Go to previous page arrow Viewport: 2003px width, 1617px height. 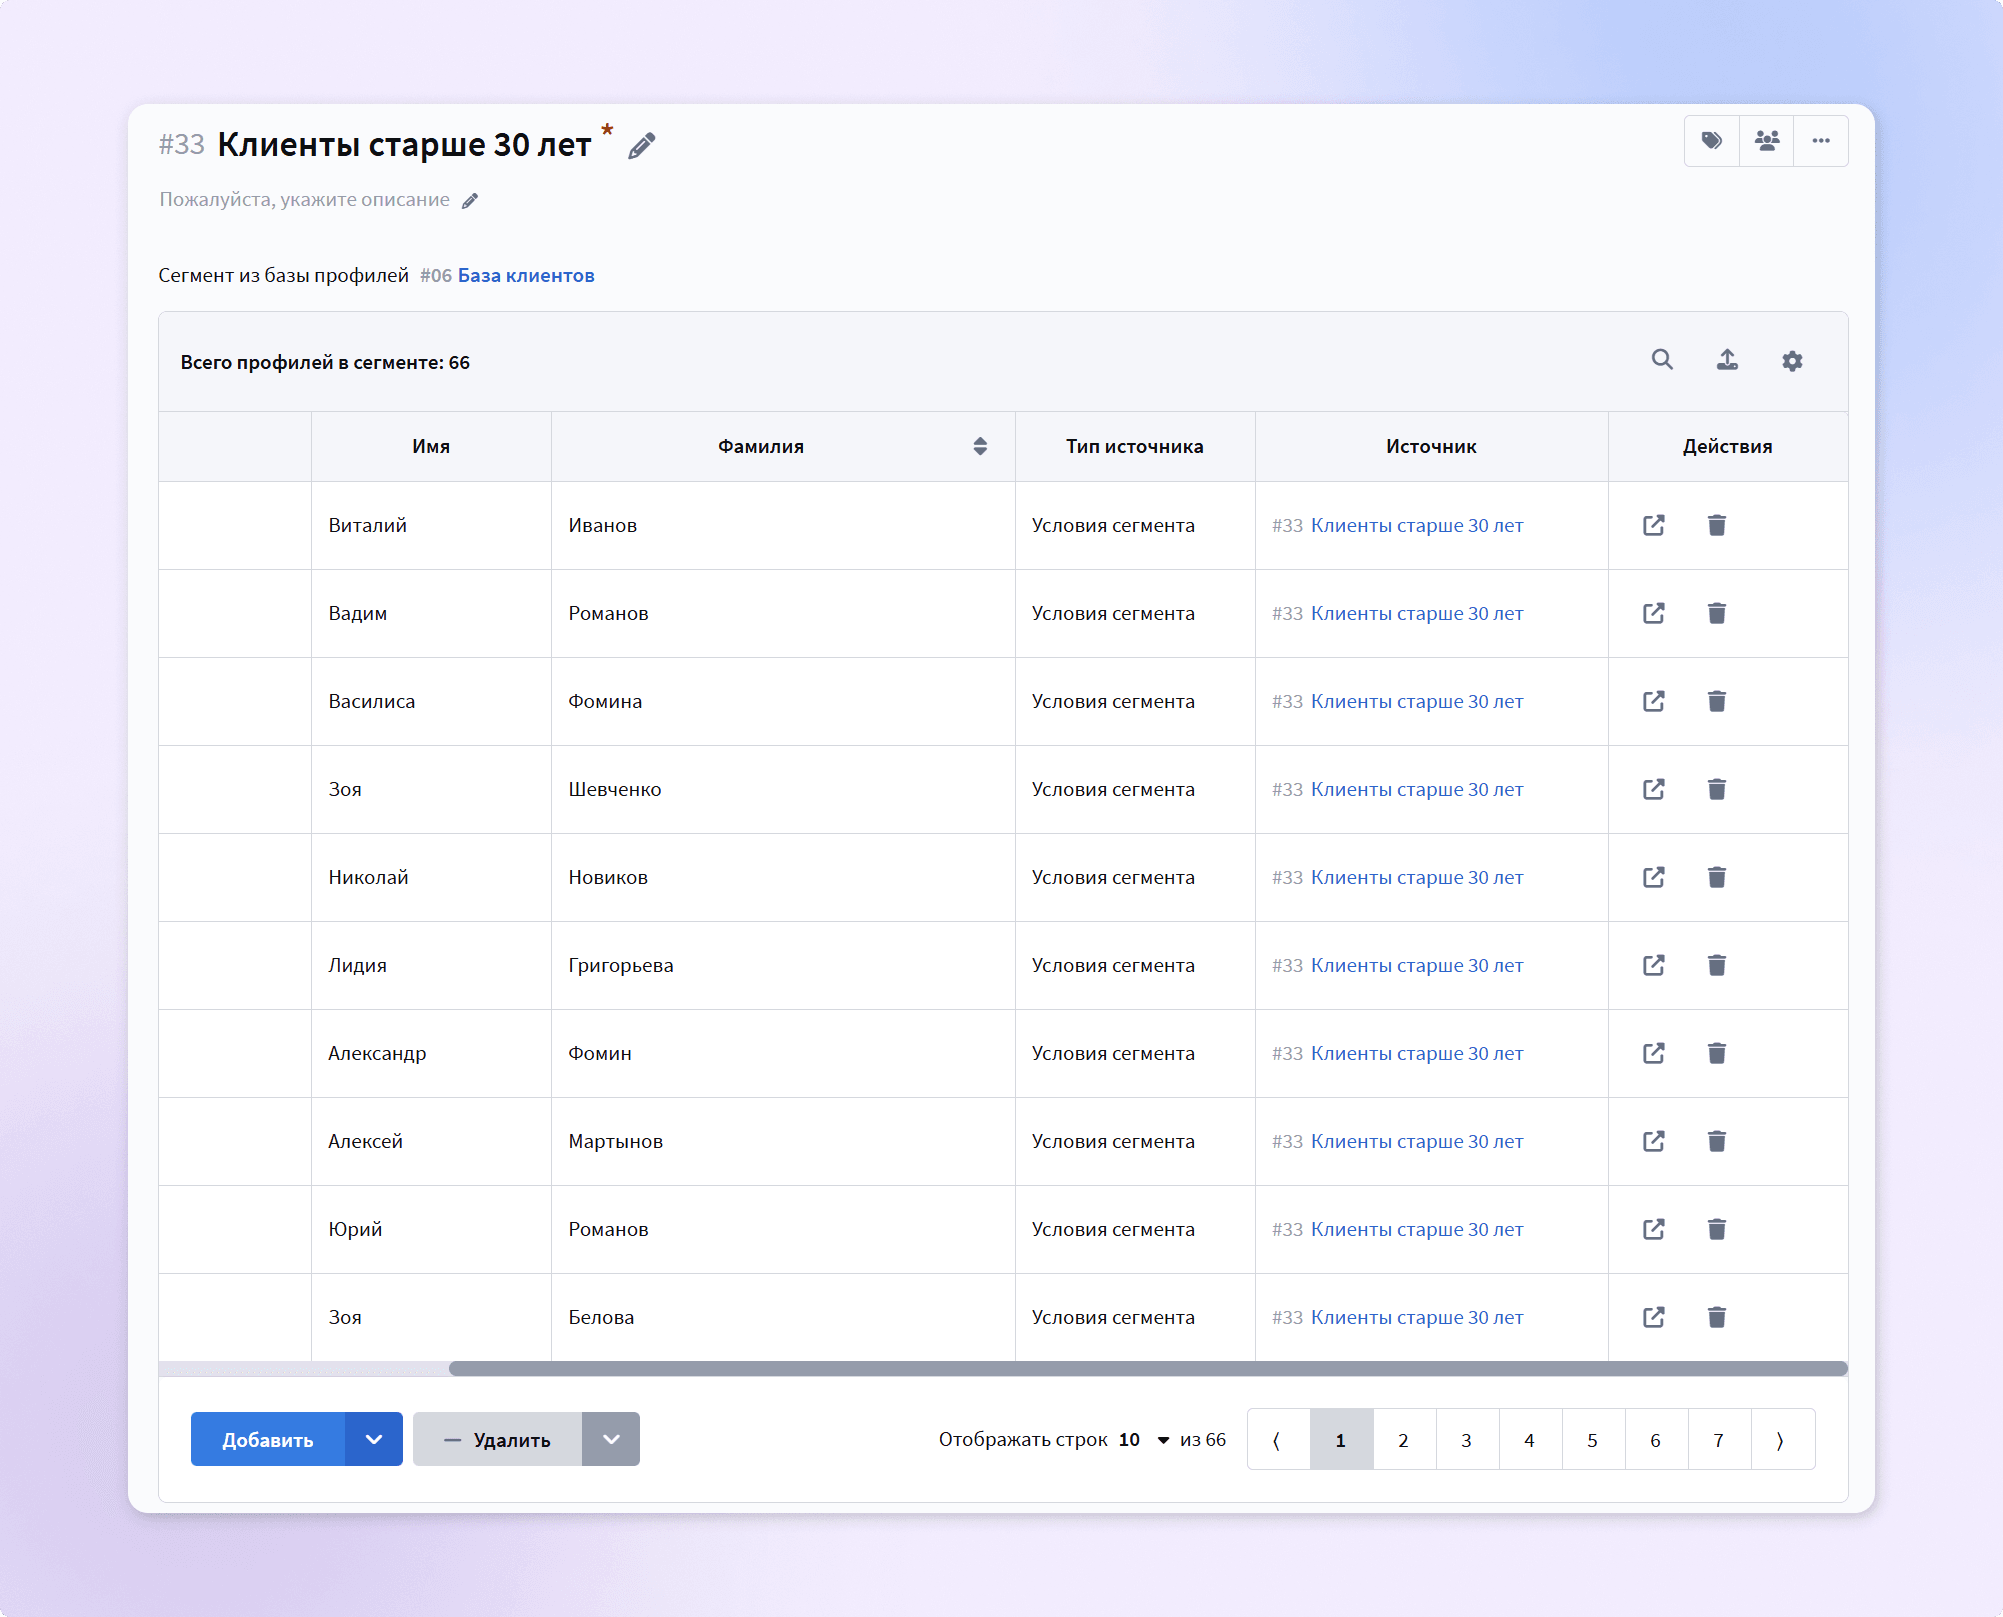point(1277,1440)
